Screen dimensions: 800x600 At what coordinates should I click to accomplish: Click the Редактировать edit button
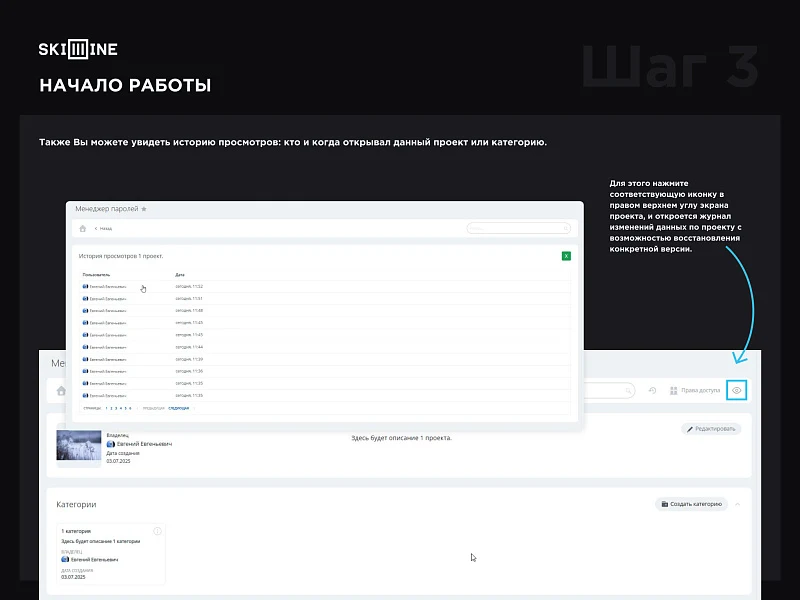click(x=711, y=429)
